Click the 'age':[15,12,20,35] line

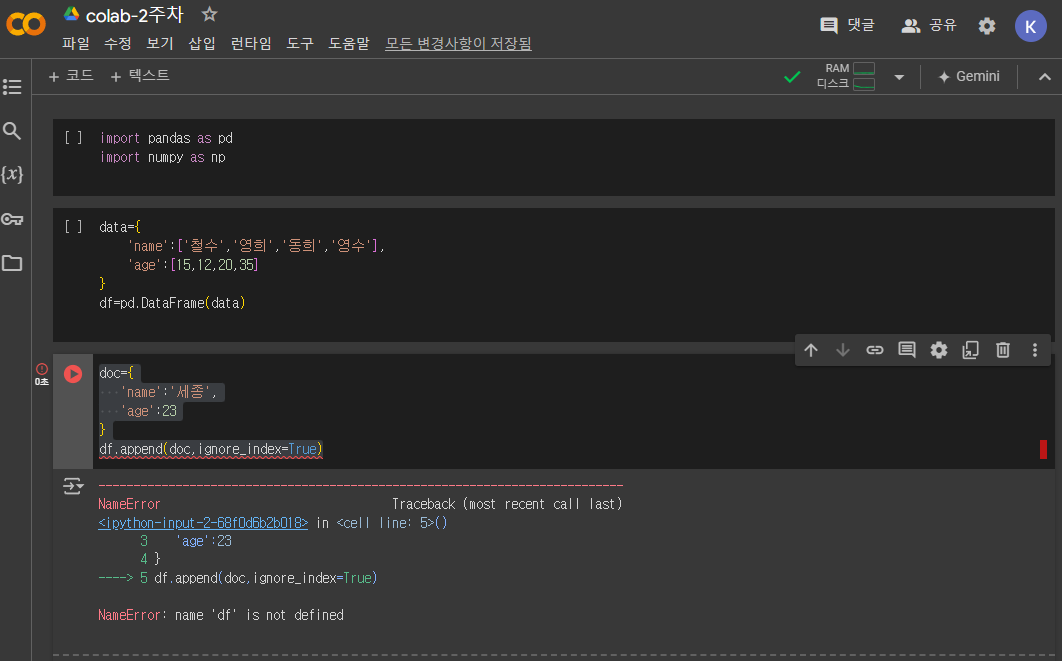tap(193, 265)
